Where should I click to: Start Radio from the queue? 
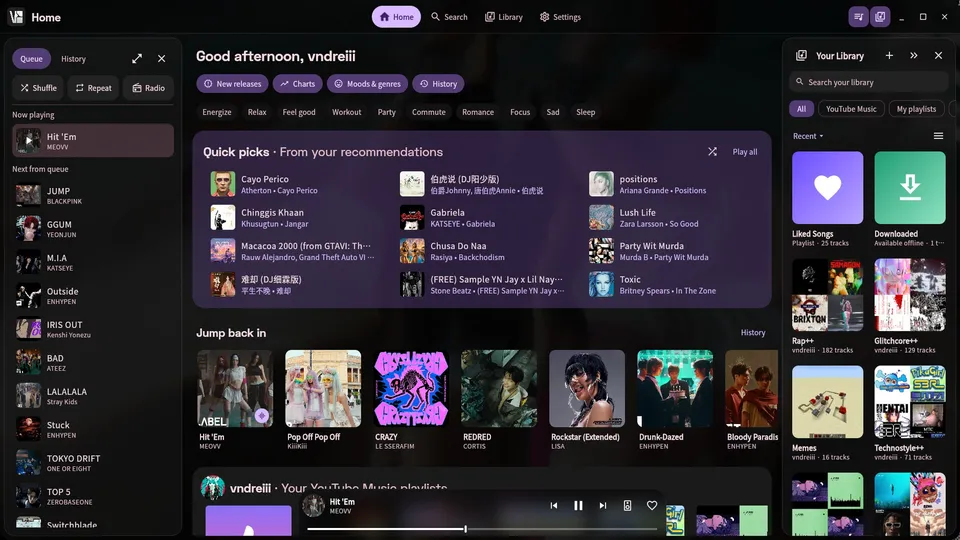[x=148, y=88]
